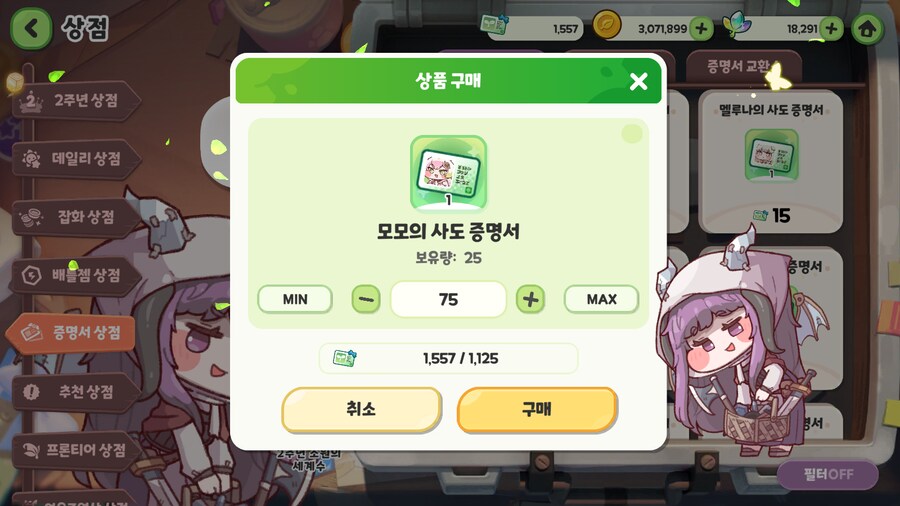Image resolution: width=900 pixels, height=506 pixels.
Task: Decrease purchase quantity with minus button
Action: (x=366, y=299)
